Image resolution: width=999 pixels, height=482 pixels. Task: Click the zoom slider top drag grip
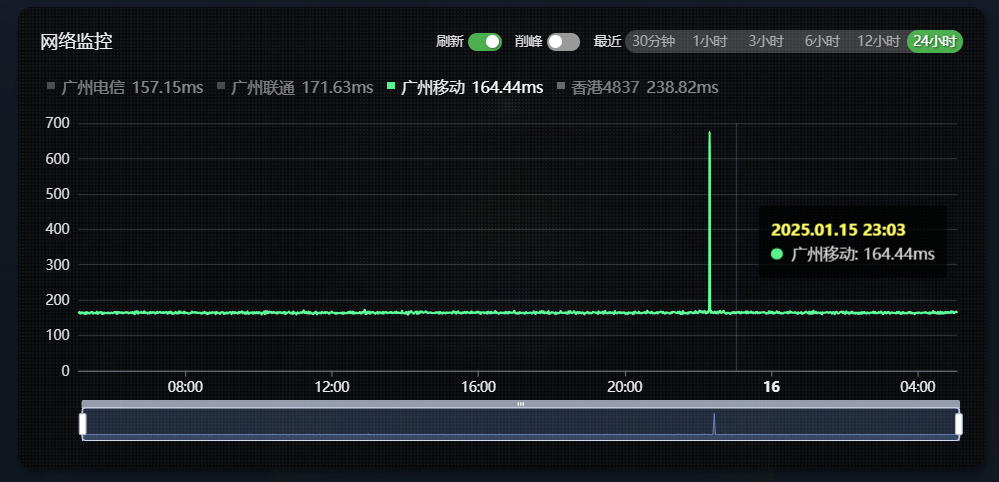[520, 404]
